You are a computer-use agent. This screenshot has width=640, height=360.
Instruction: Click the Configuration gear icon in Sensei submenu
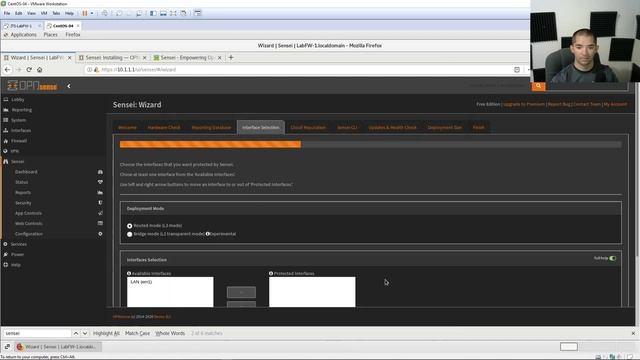pyautogui.click(x=100, y=234)
